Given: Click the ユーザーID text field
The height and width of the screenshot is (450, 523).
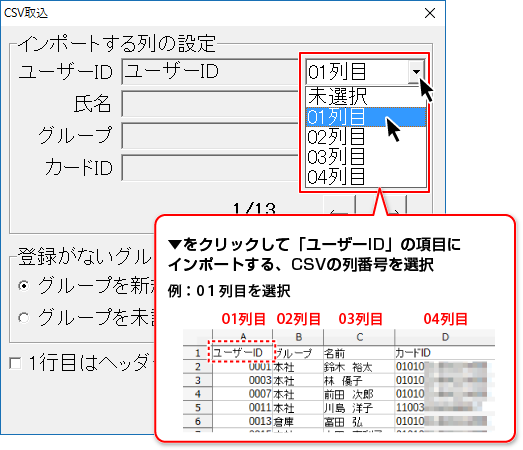Looking at the screenshot, I should pyautogui.click(x=210, y=72).
